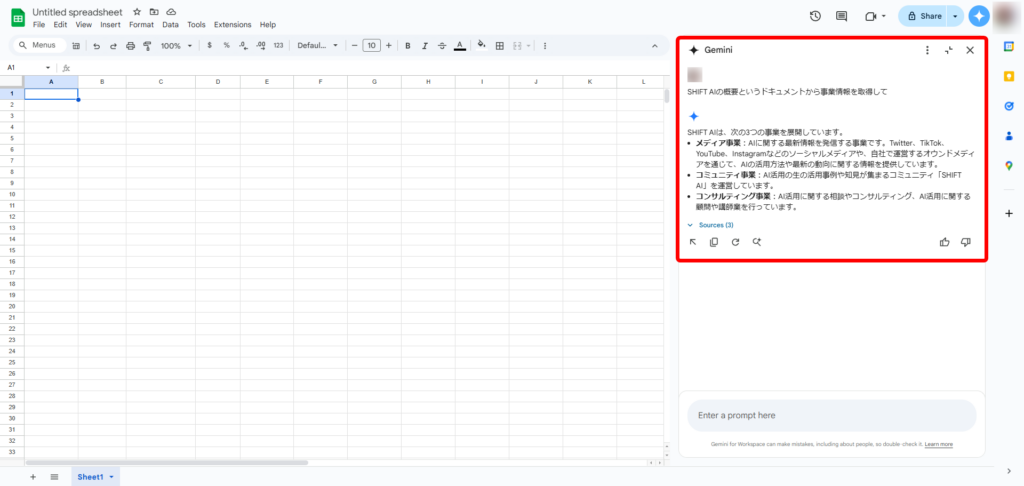Open the Tasks icon in the side panel
Viewport: 1024px width, 486px height.
pos(1009,106)
